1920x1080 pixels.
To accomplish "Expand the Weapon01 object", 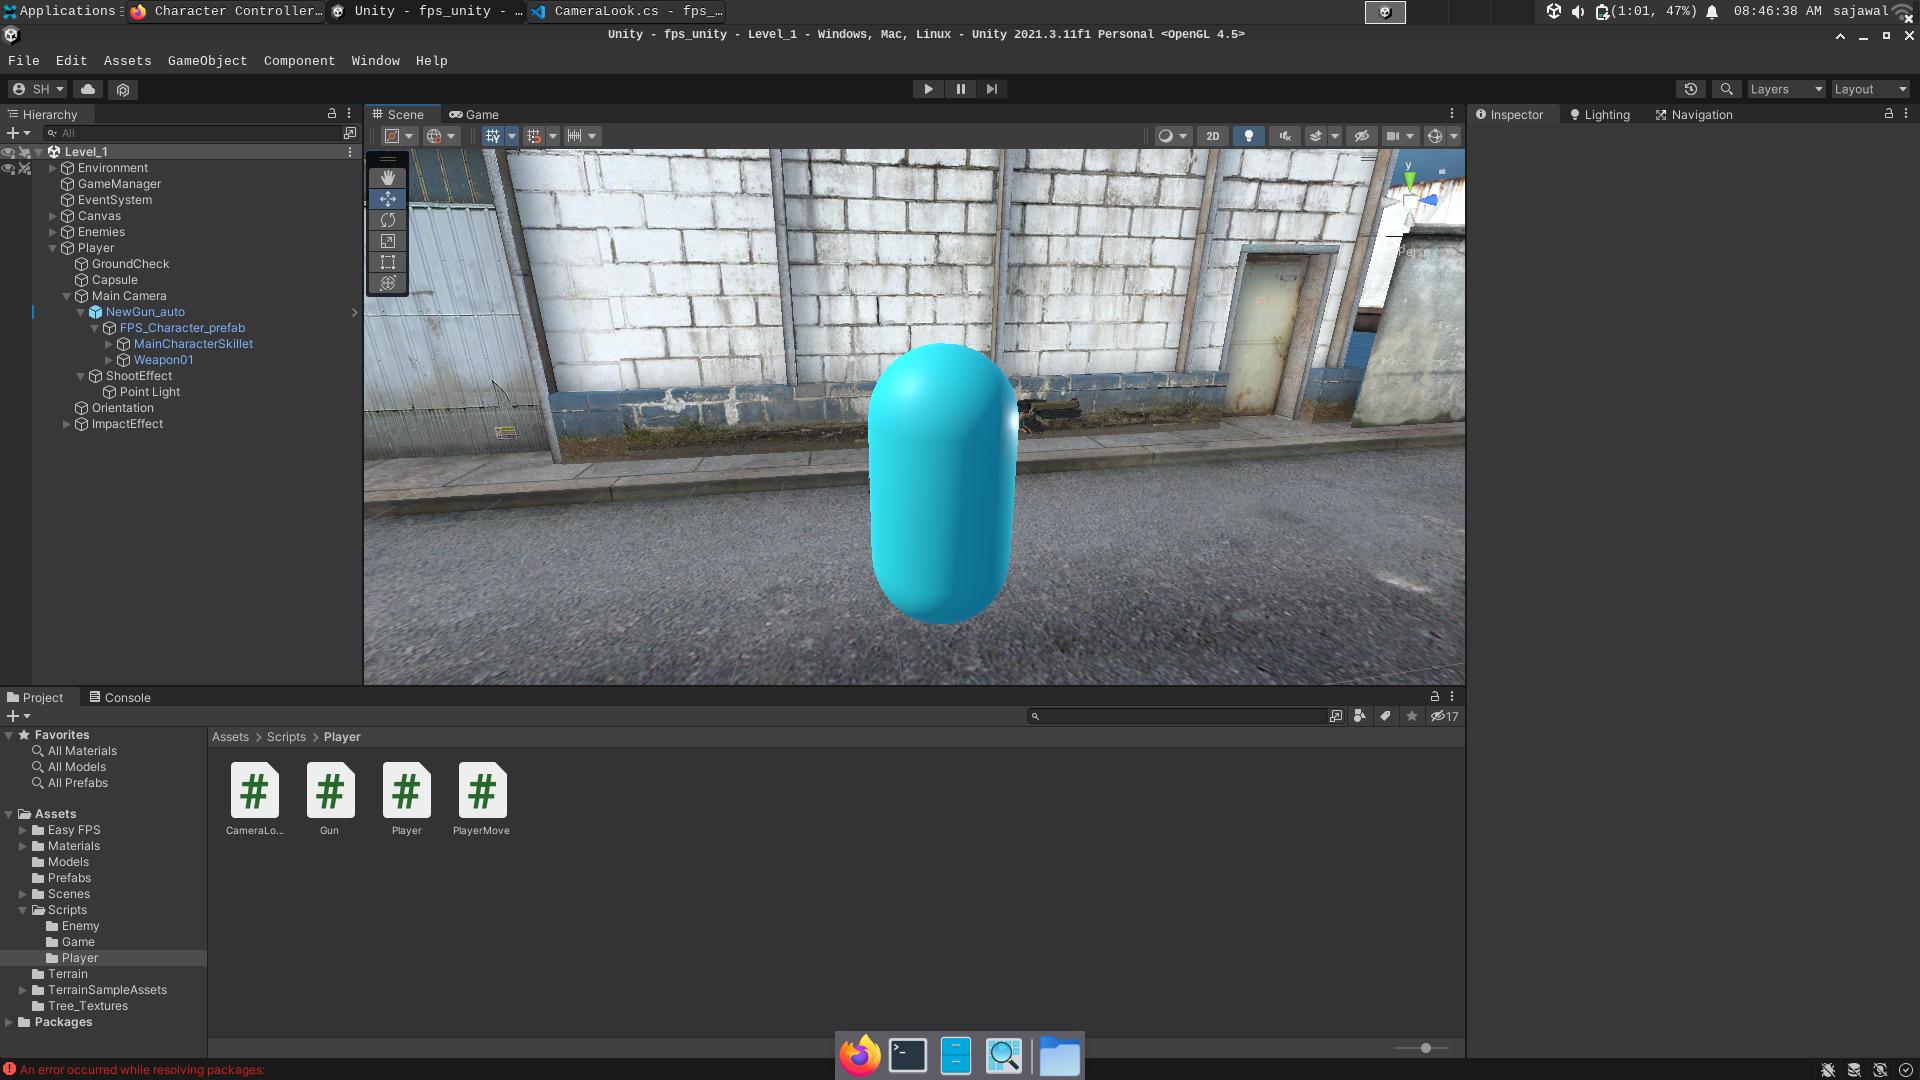I will click(x=109, y=360).
